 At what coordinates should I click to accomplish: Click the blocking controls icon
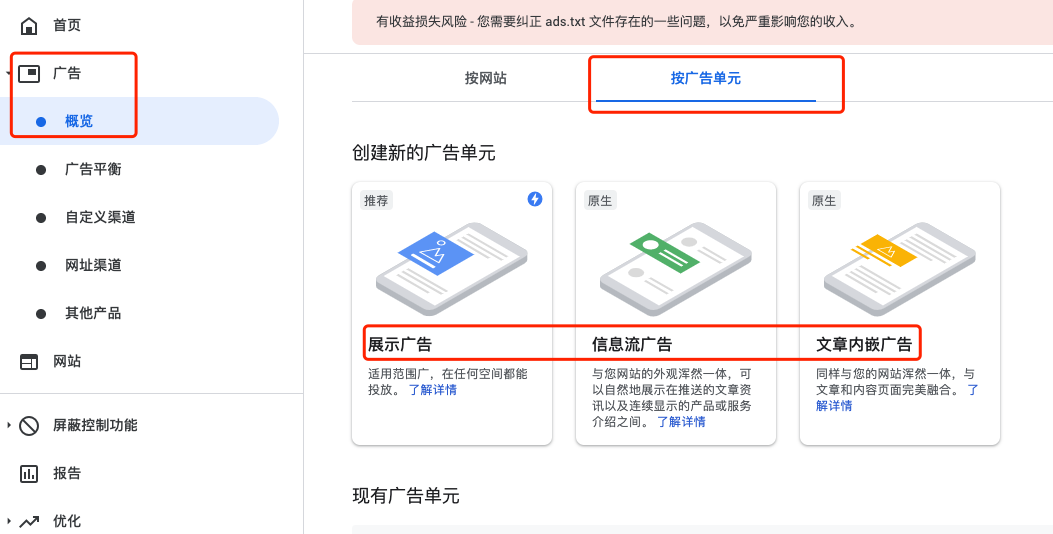[29, 425]
